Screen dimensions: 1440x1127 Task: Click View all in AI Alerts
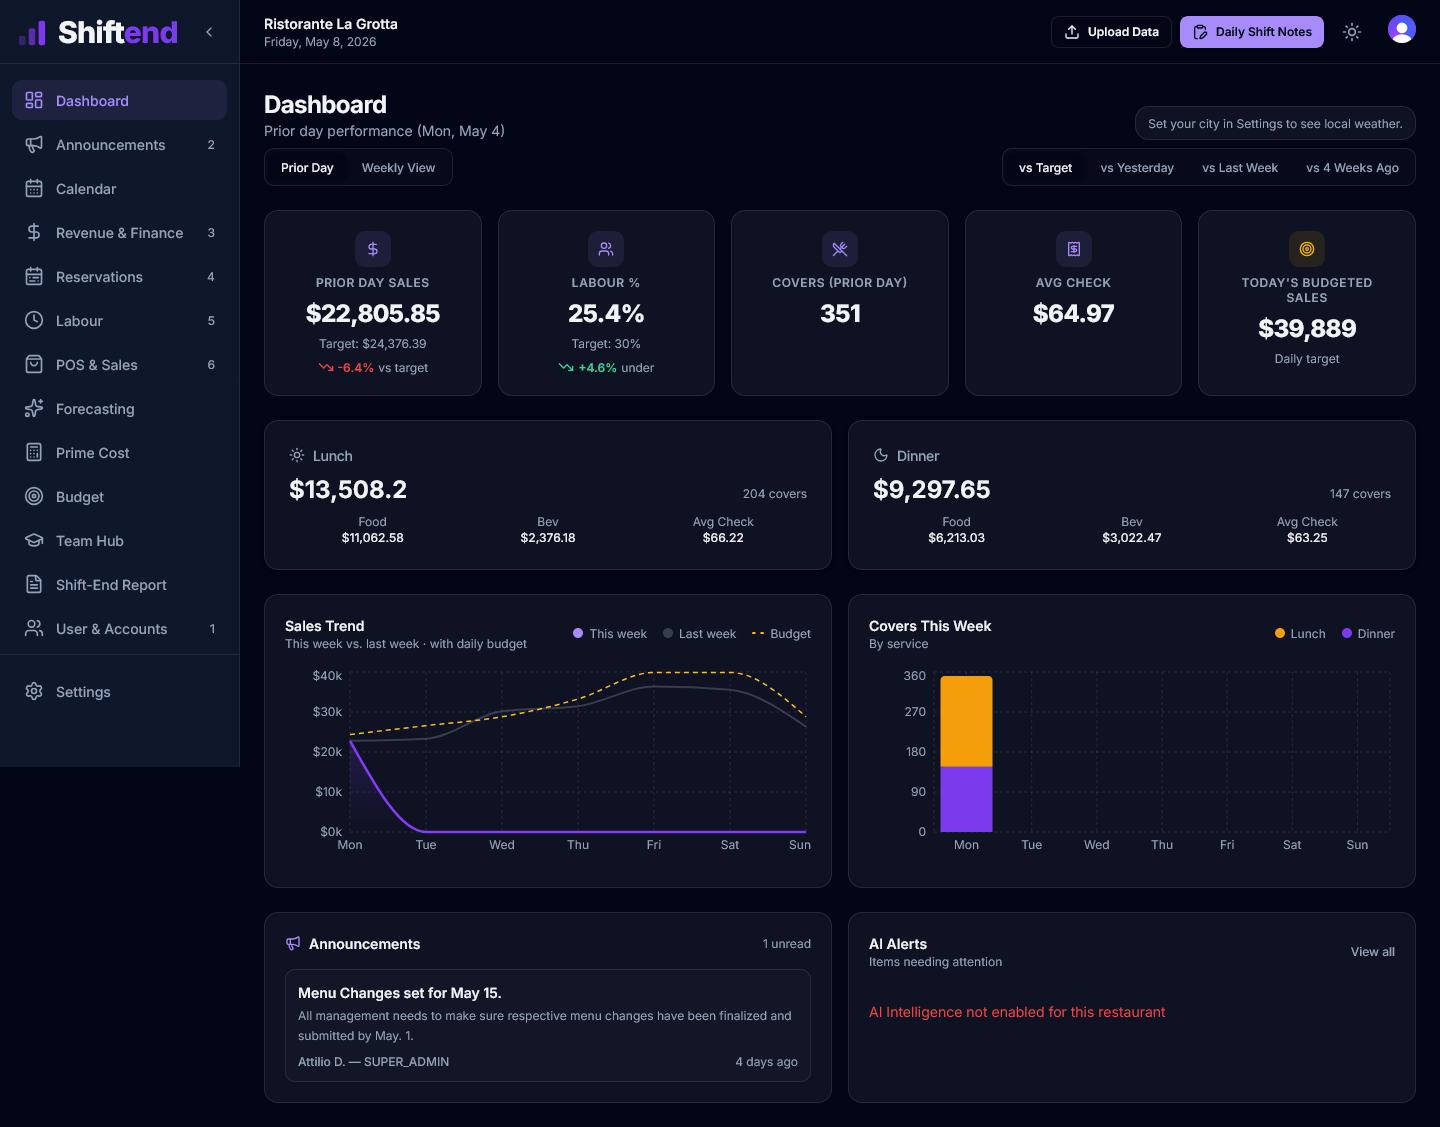(1372, 952)
